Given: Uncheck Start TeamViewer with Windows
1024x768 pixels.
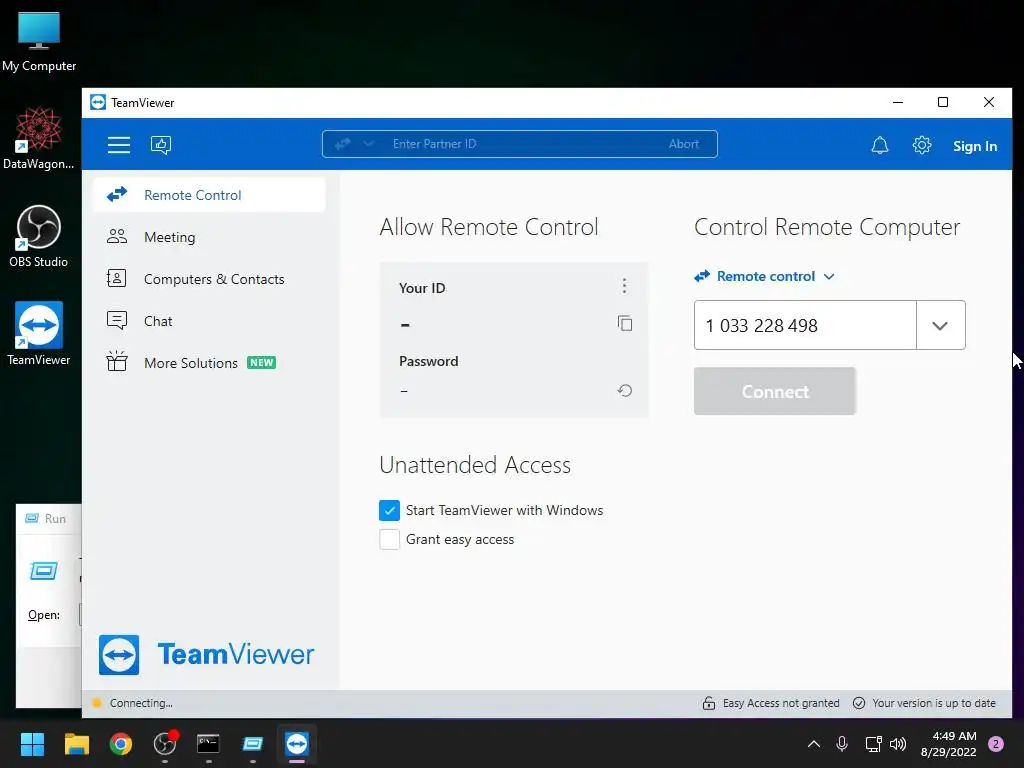Looking at the screenshot, I should 389,510.
